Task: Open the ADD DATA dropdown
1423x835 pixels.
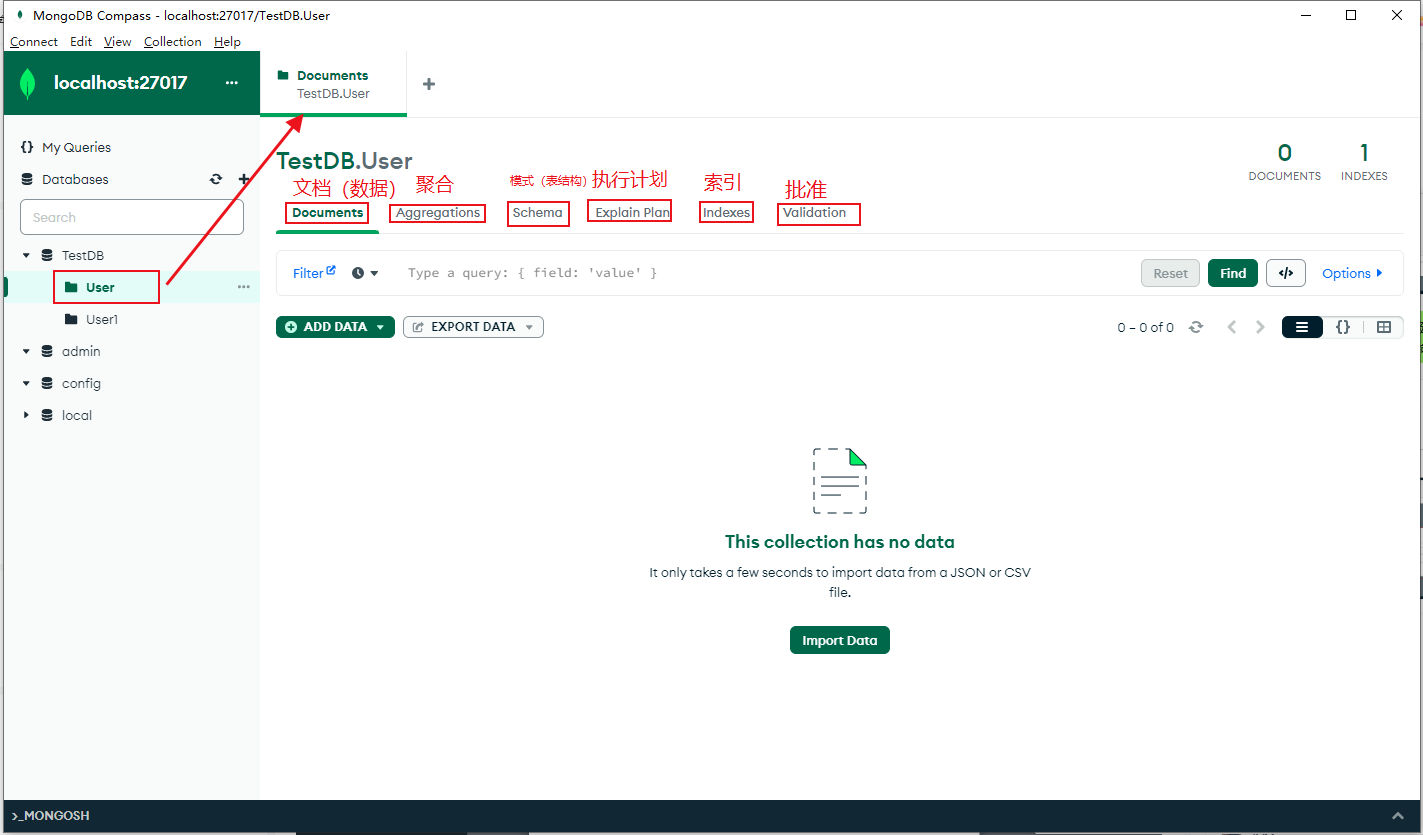Action: point(336,327)
